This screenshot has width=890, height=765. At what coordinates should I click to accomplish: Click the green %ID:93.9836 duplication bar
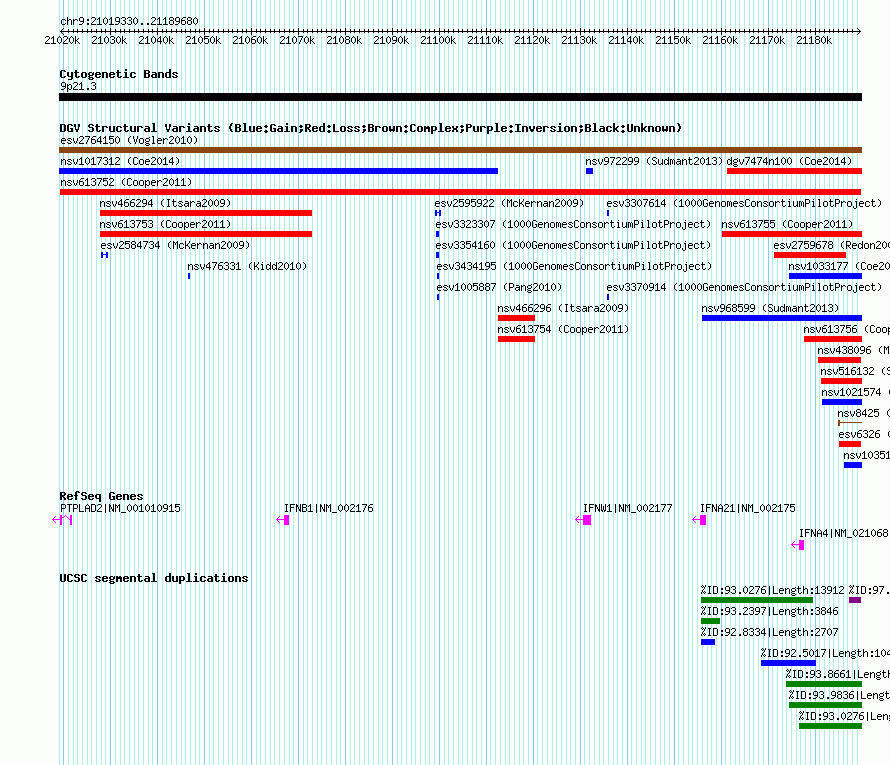[825, 705]
